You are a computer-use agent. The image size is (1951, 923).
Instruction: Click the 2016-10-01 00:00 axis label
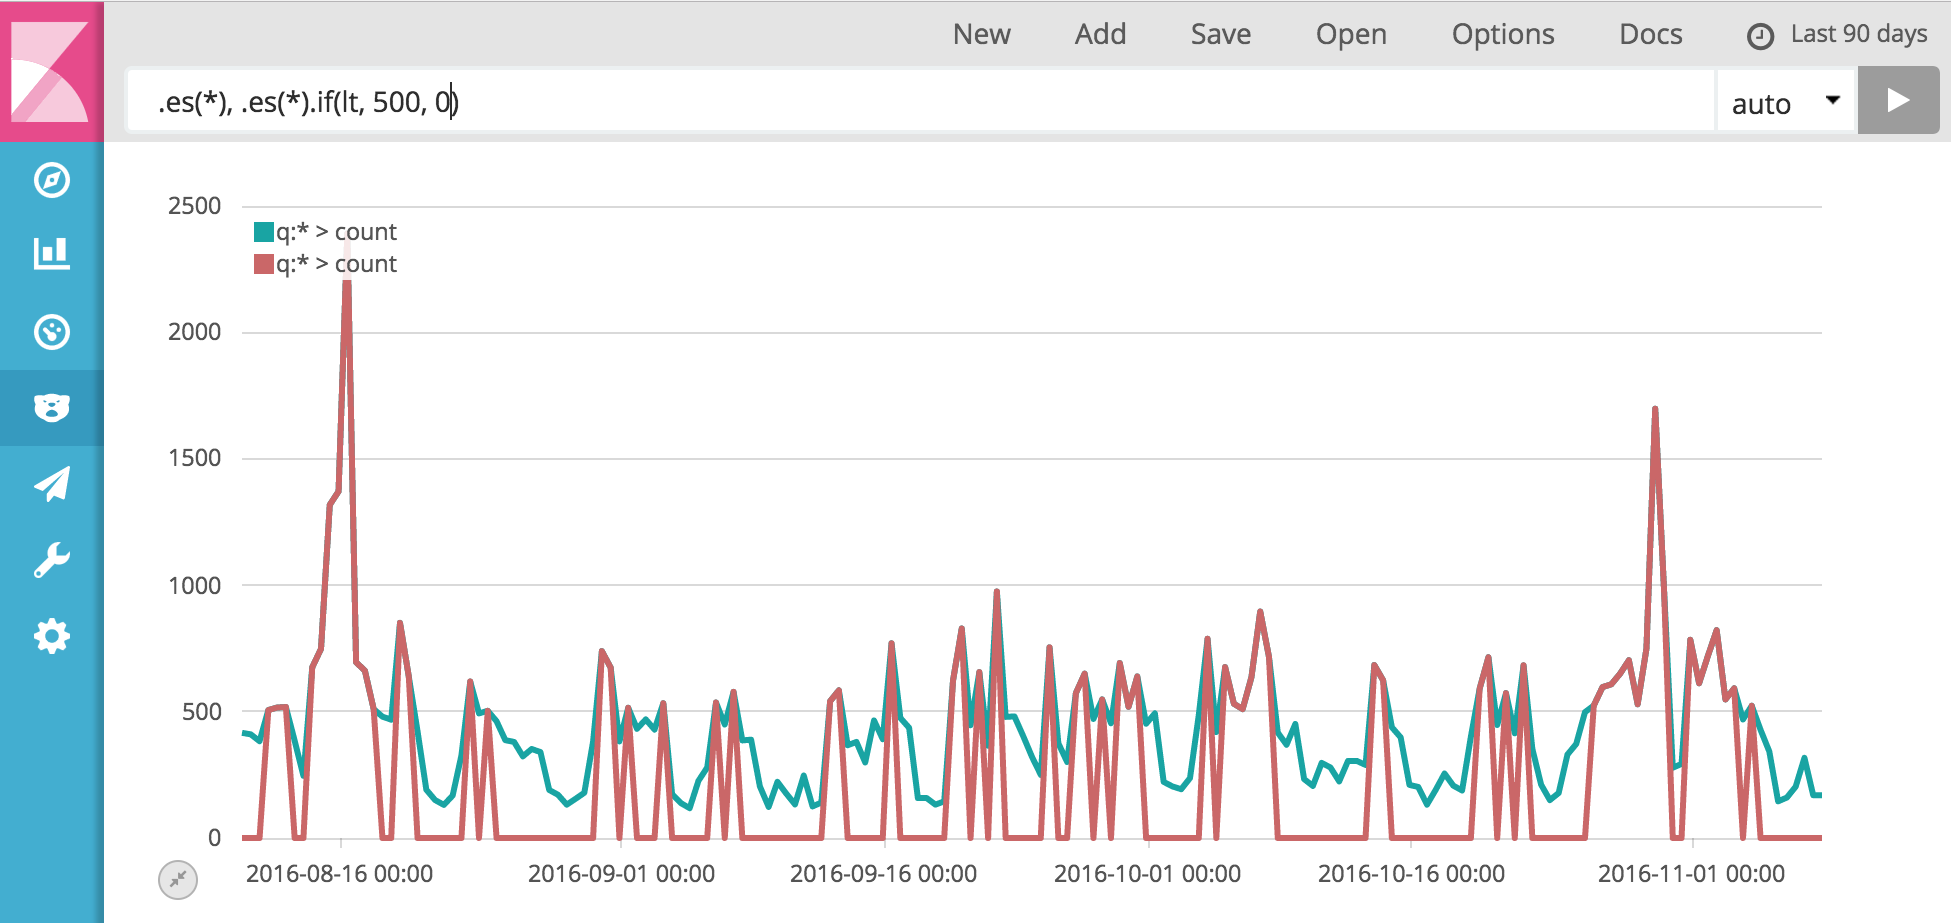pos(1147,874)
